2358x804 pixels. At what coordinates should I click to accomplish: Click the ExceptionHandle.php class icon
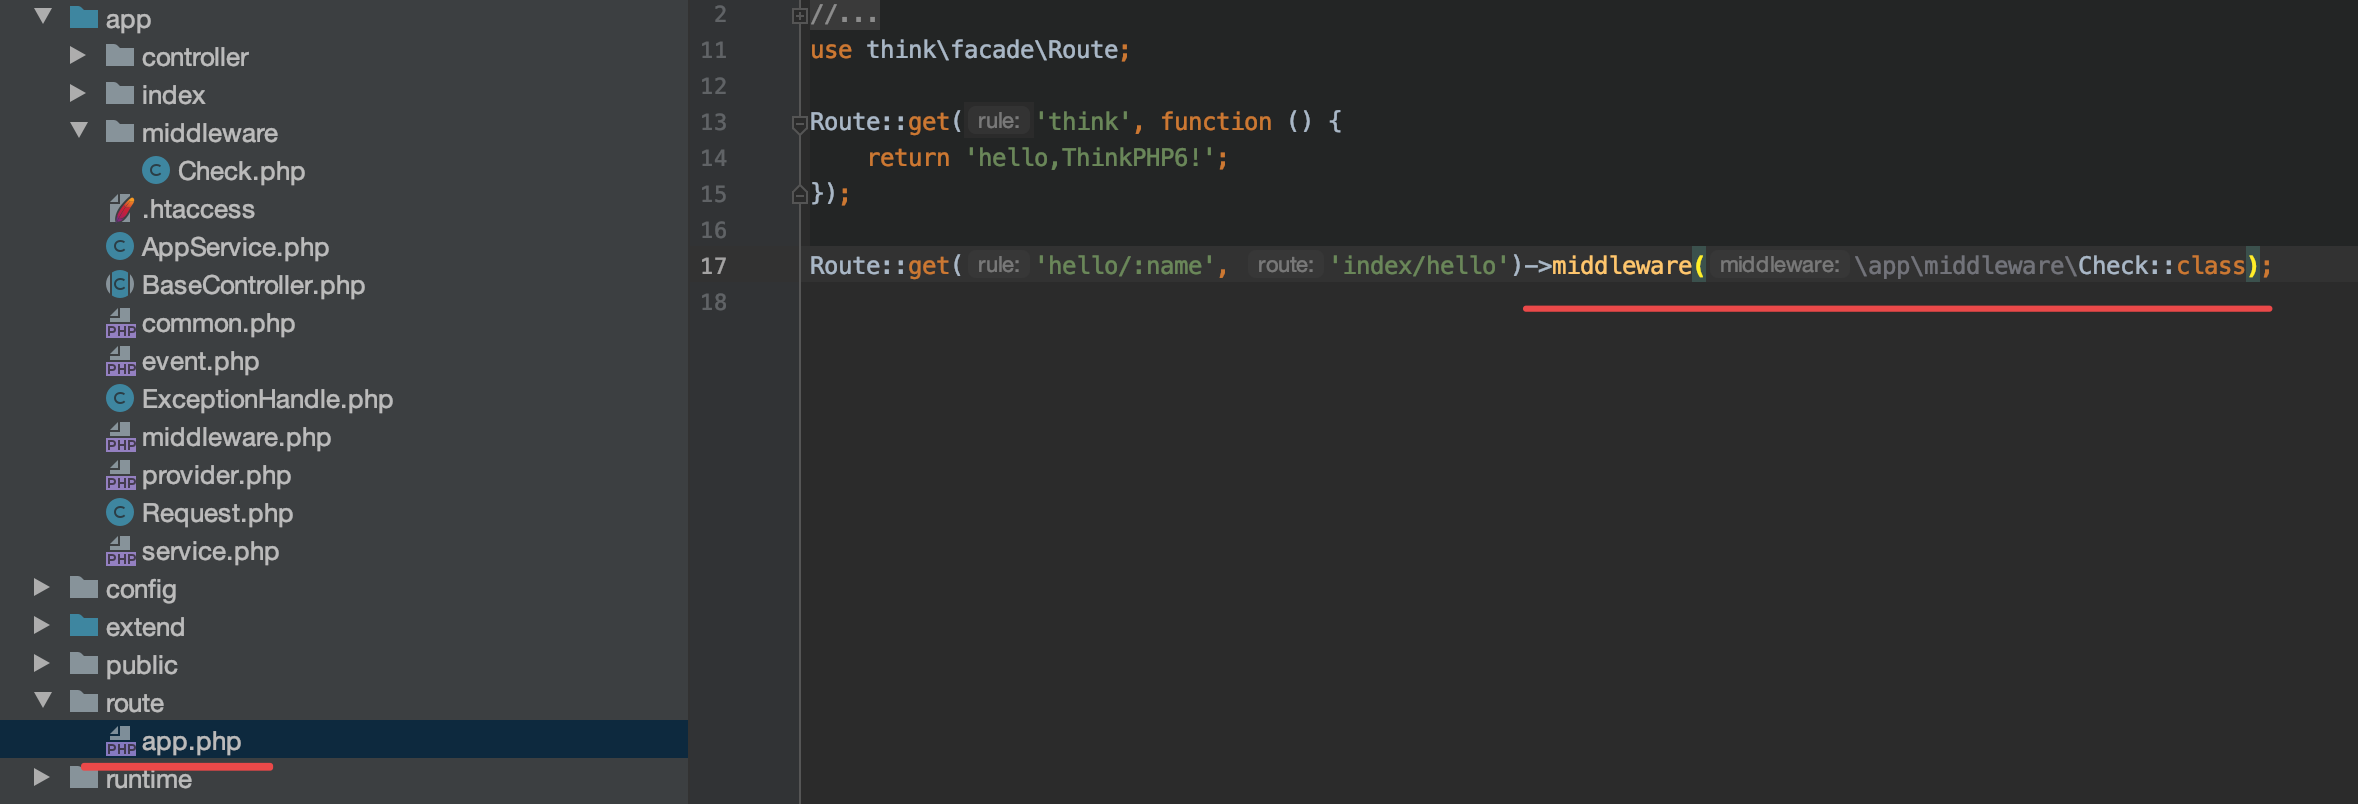(120, 399)
